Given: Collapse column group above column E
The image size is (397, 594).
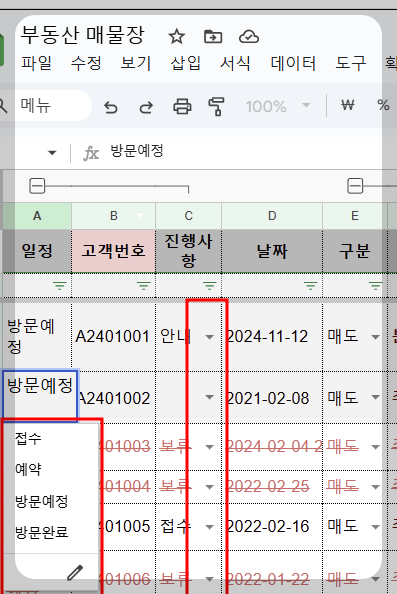Looking at the screenshot, I should pyautogui.click(x=355, y=186).
